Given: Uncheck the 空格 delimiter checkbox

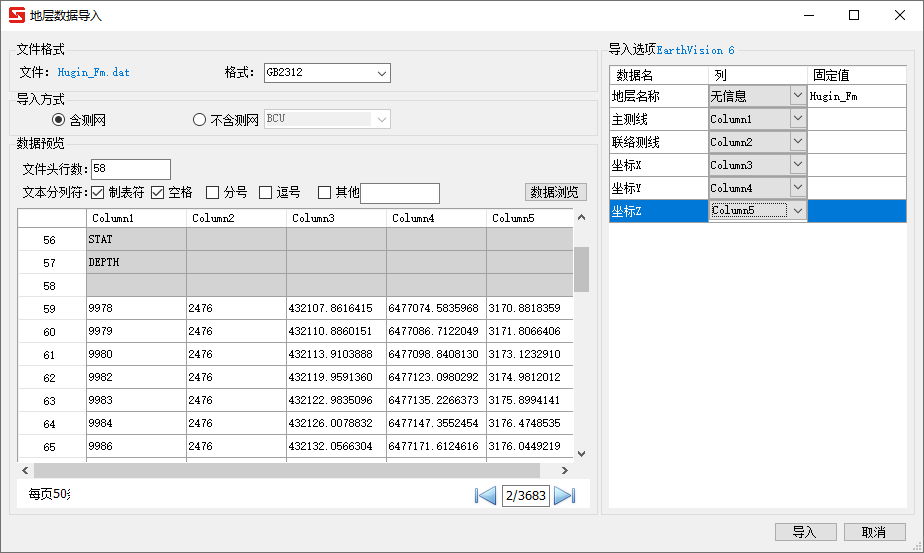Looking at the screenshot, I should [158, 192].
